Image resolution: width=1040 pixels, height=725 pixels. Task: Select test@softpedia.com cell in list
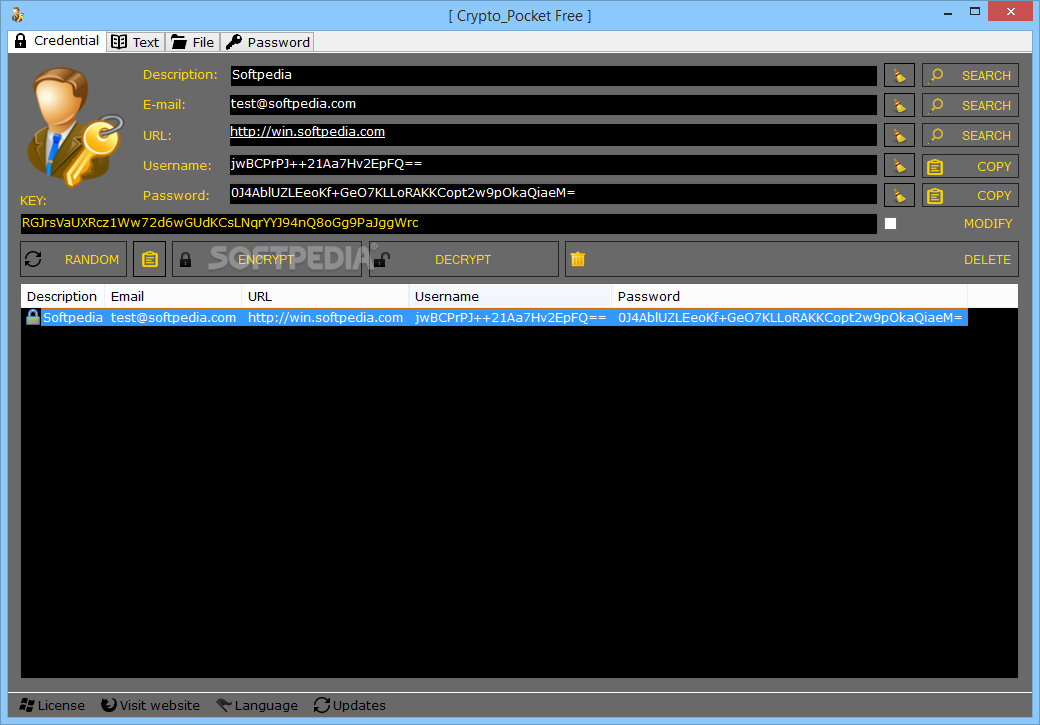[173, 318]
